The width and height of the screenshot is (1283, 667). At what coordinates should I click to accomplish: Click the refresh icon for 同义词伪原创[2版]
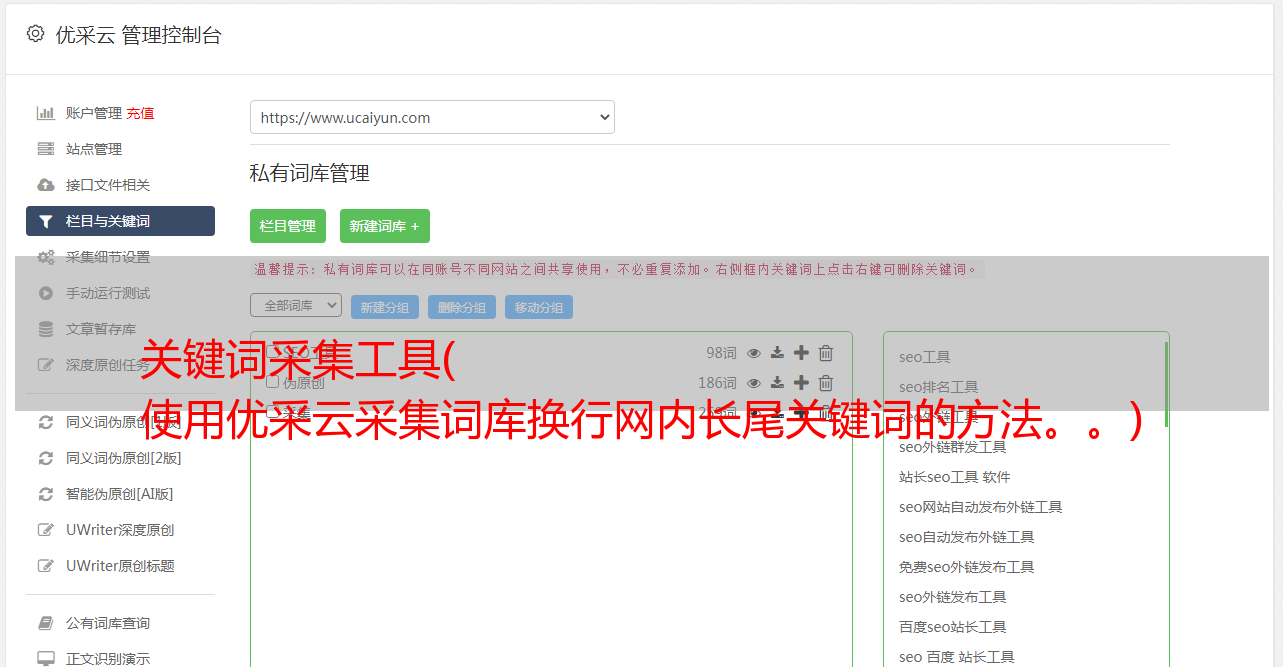(x=46, y=458)
